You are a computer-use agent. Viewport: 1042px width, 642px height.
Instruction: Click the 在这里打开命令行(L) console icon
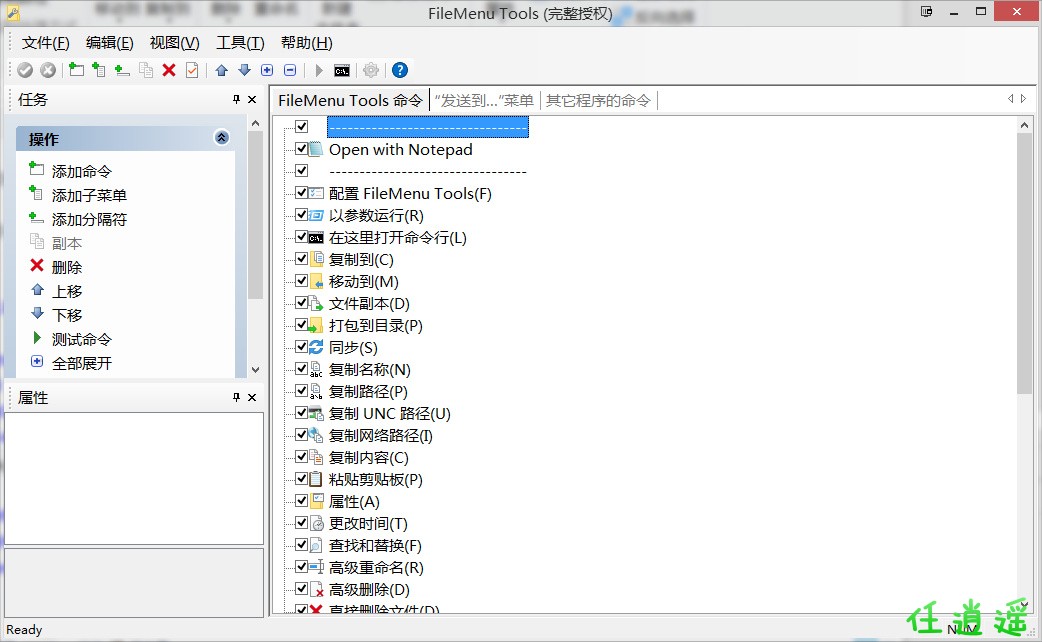tap(316, 237)
